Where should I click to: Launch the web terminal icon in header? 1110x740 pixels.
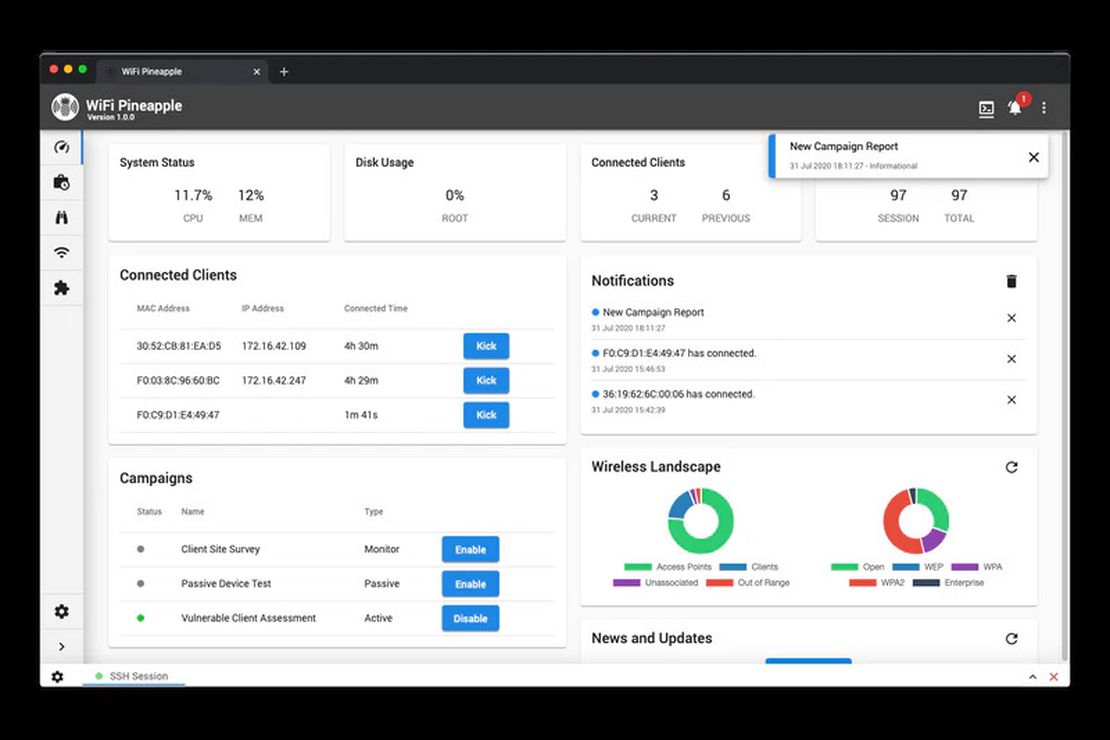pyautogui.click(x=986, y=108)
